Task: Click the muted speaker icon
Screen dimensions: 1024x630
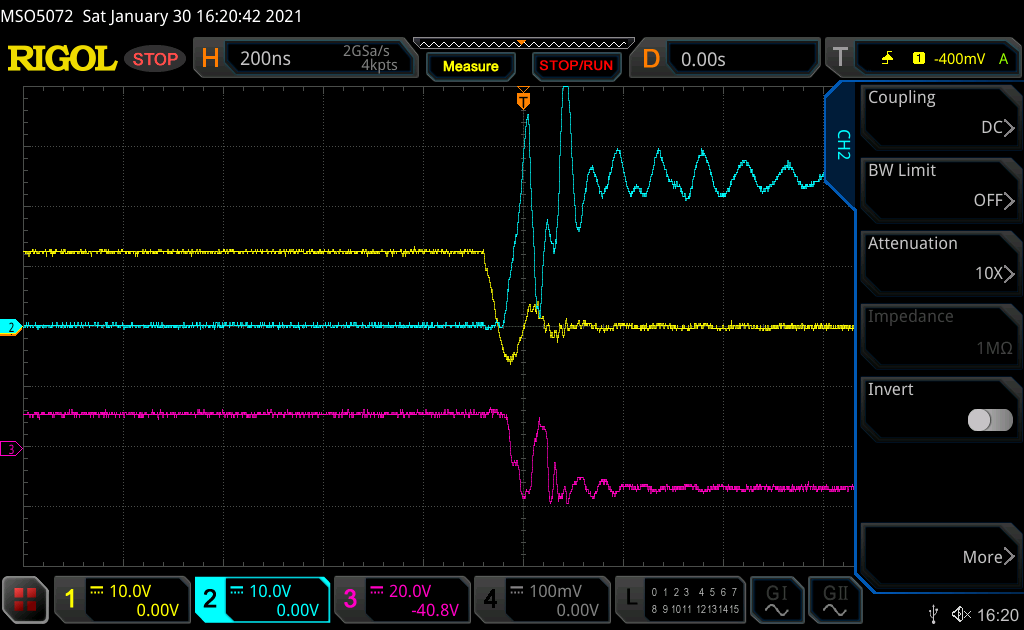Action: [x=961, y=614]
